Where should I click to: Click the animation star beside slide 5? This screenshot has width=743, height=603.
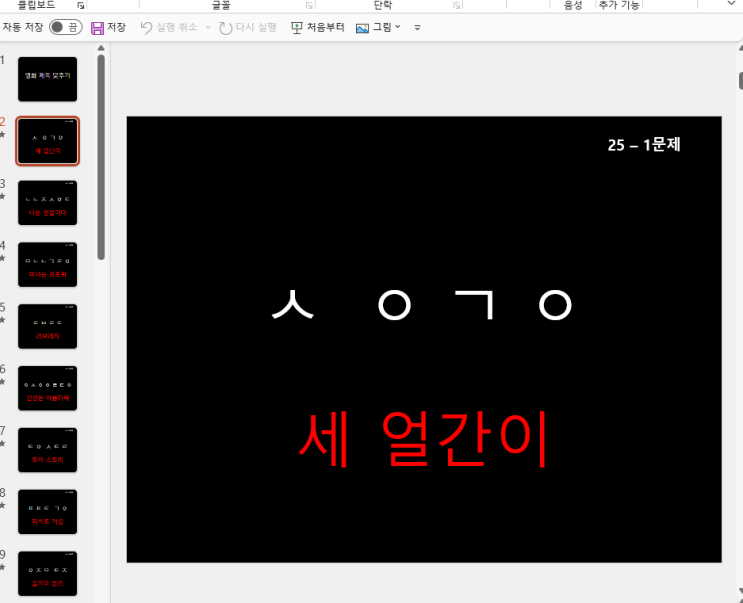coord(2,320)
